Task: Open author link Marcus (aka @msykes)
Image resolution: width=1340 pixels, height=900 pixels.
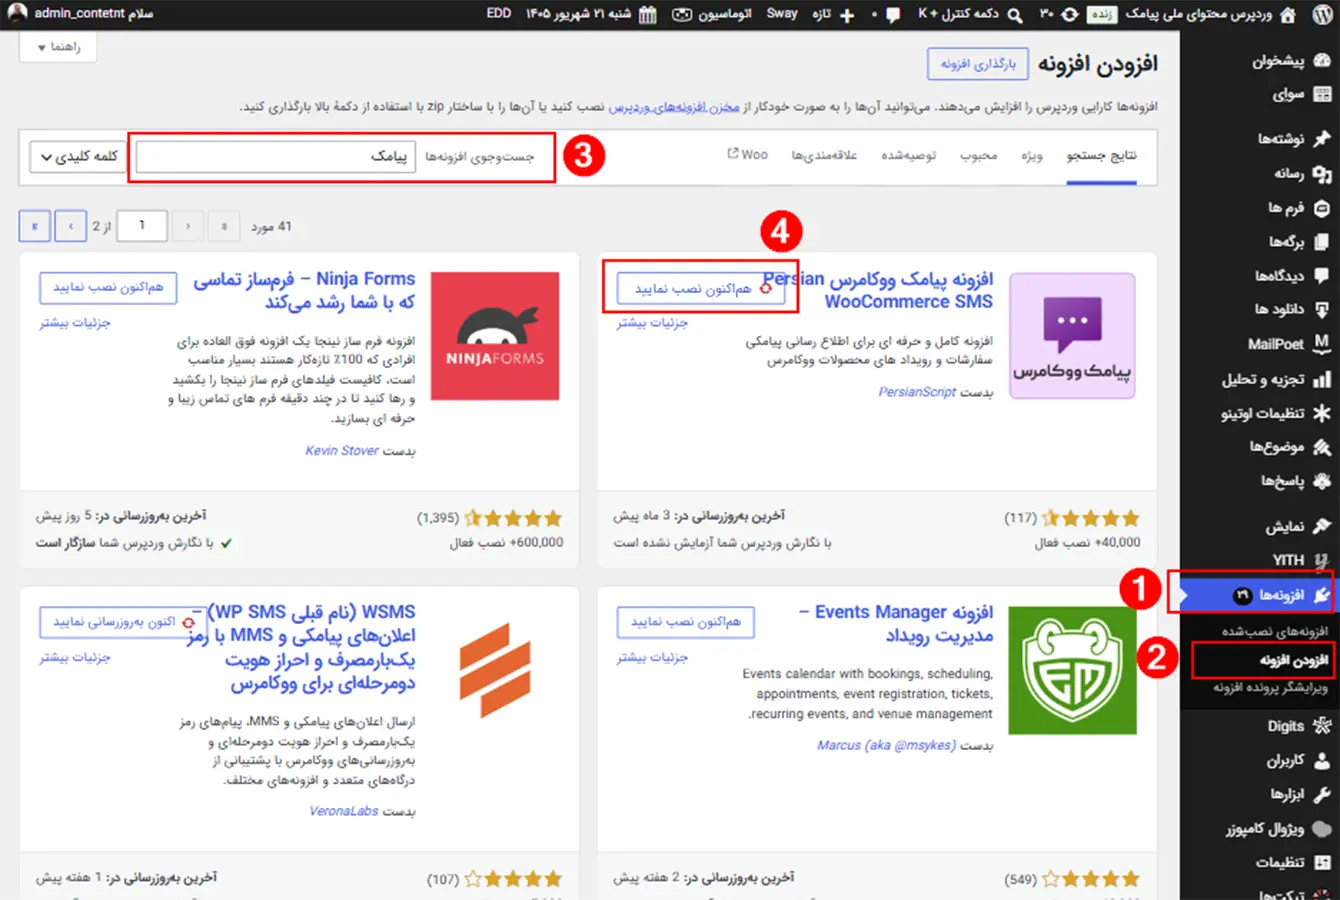Action: pyautogui.click(x=887, y=745)
